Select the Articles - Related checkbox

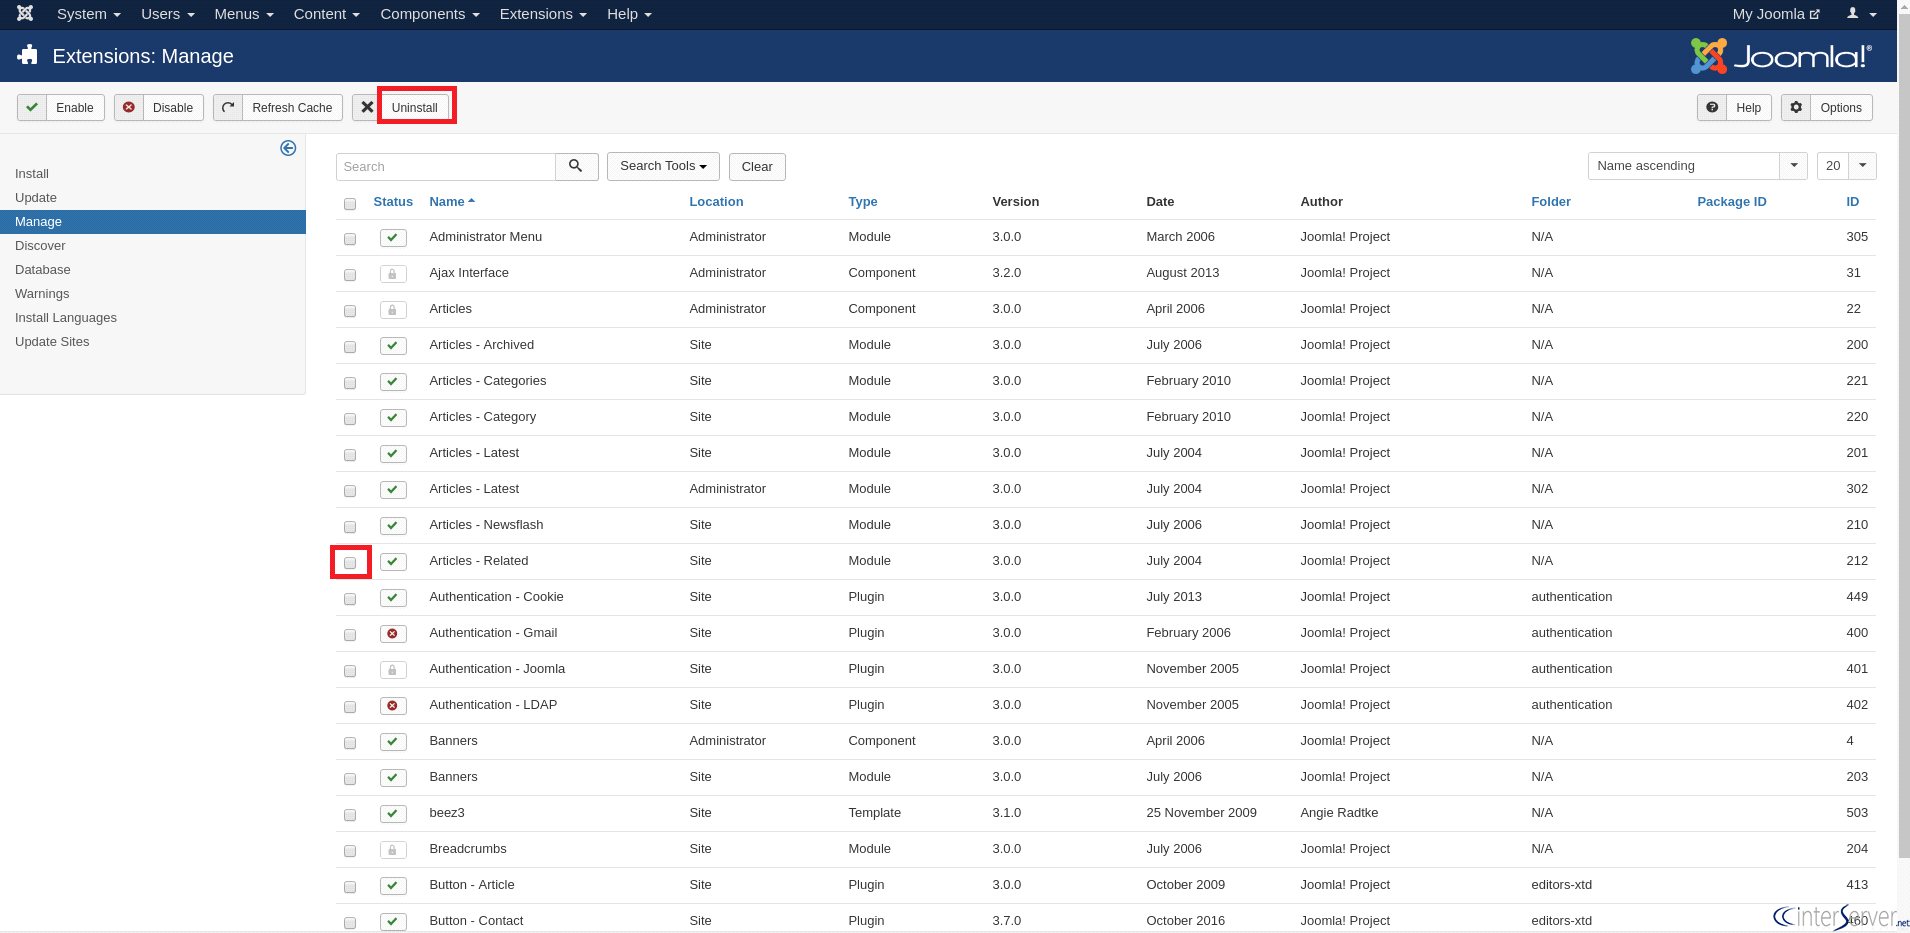pos(350,563)
